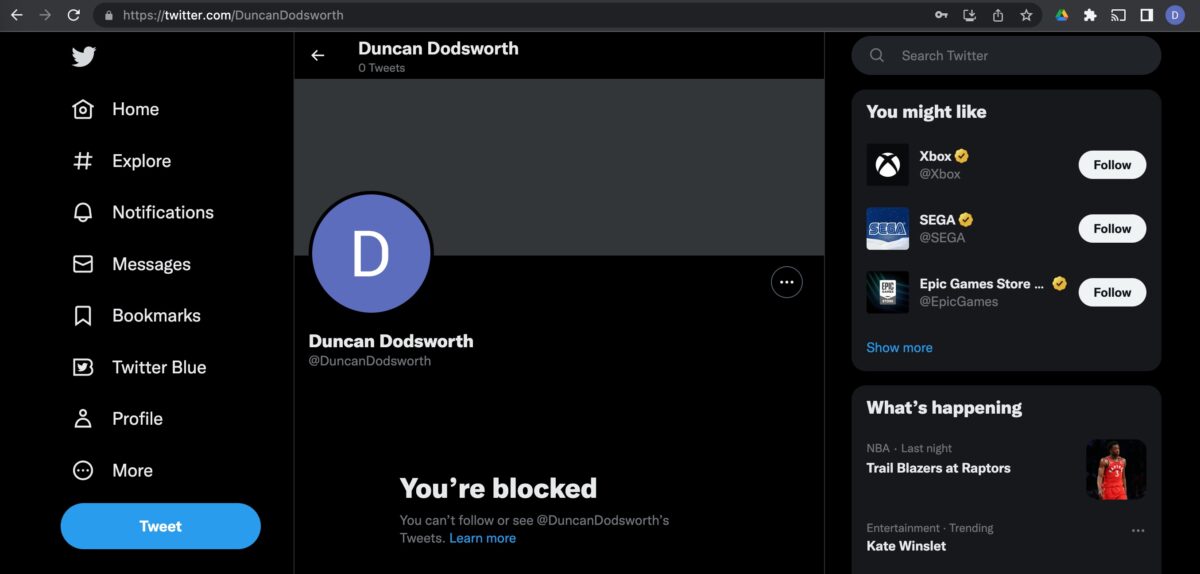Image resolution: width=1200 pixels, height=574 pixels.
Task: Open the Messages envelope icon
Action: point(83,265)
